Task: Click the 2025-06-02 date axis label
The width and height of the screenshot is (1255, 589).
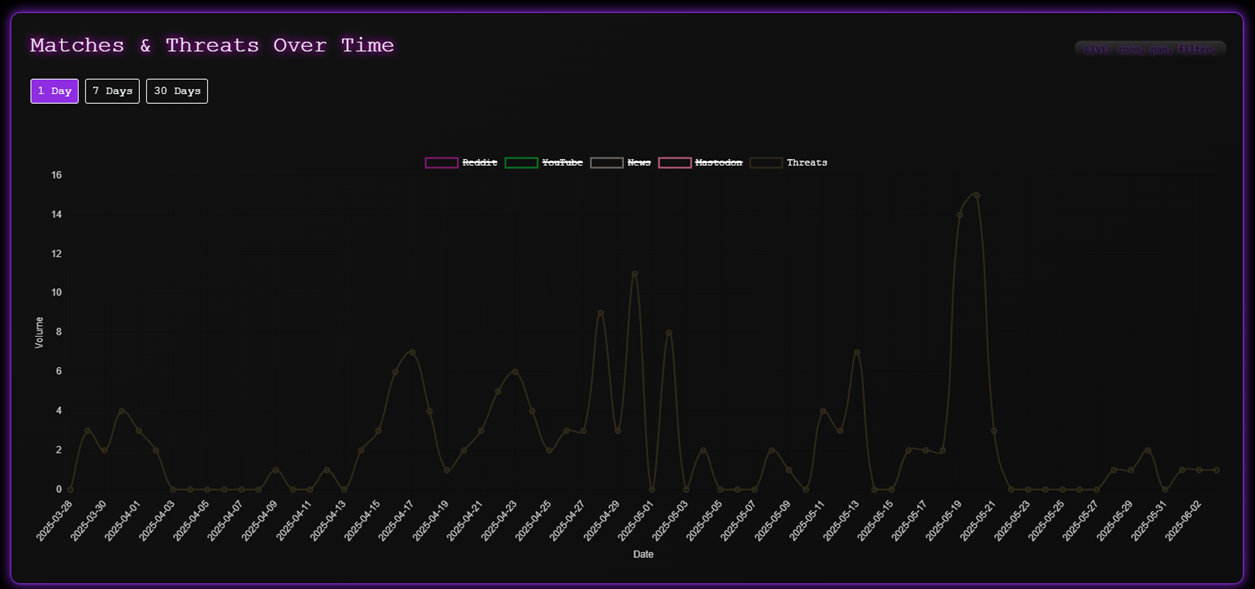Action: pyautogui.click(x=1183, y=520)
